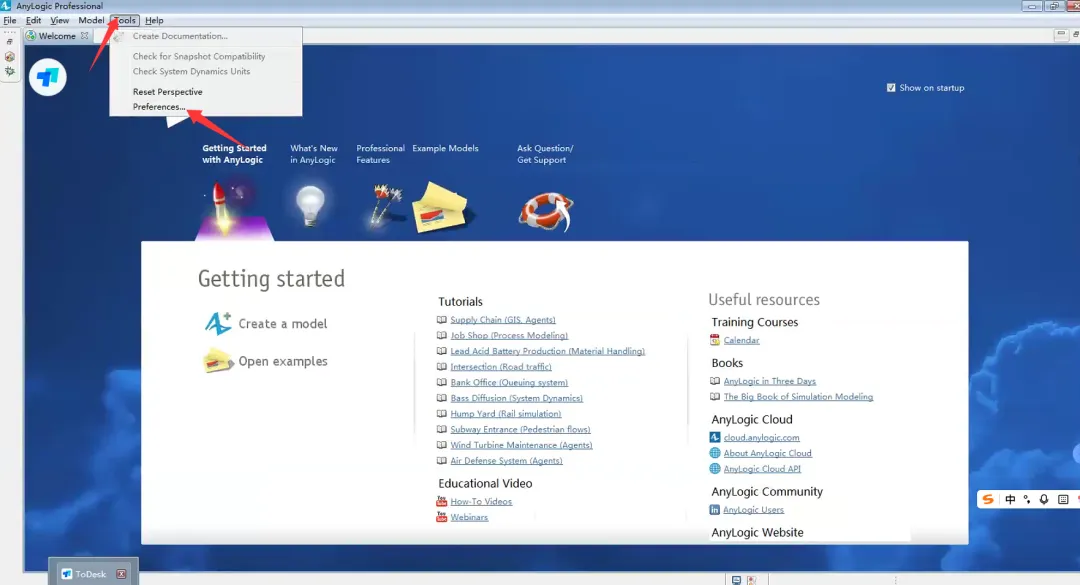Screen dimensions: 1080x585
Task: Open Wind Turbine Maintenance (Agents) tutorial
Action: [x=521, y=445]
